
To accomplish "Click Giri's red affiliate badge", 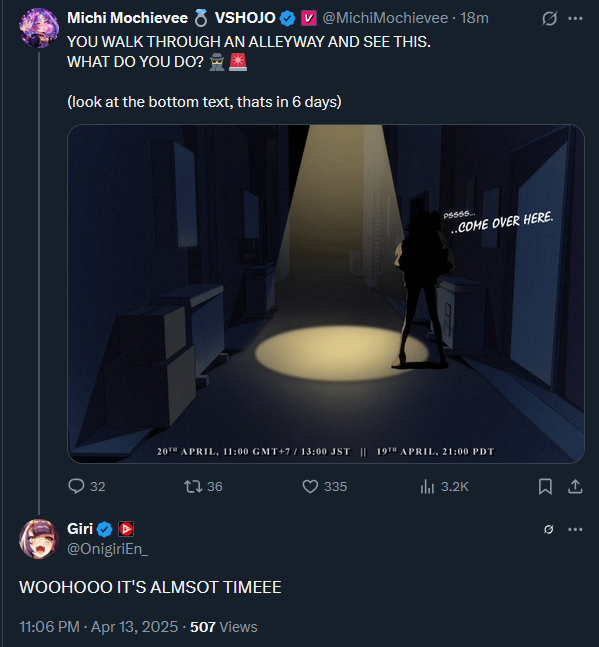I will [126, 529].
